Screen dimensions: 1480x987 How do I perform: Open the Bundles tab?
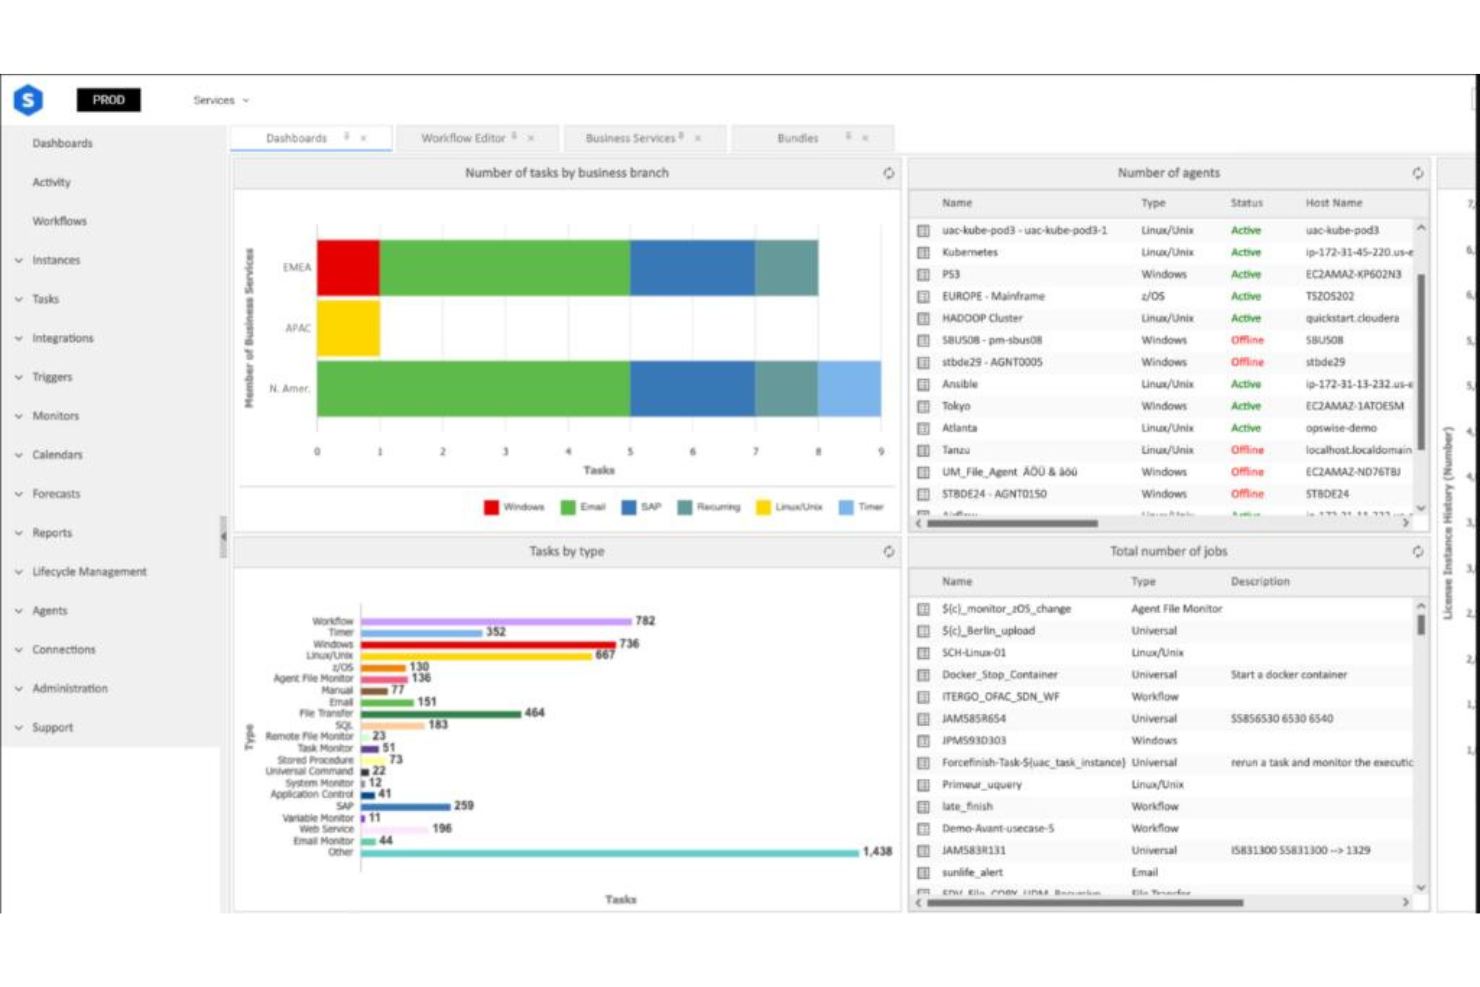(797, 138)
